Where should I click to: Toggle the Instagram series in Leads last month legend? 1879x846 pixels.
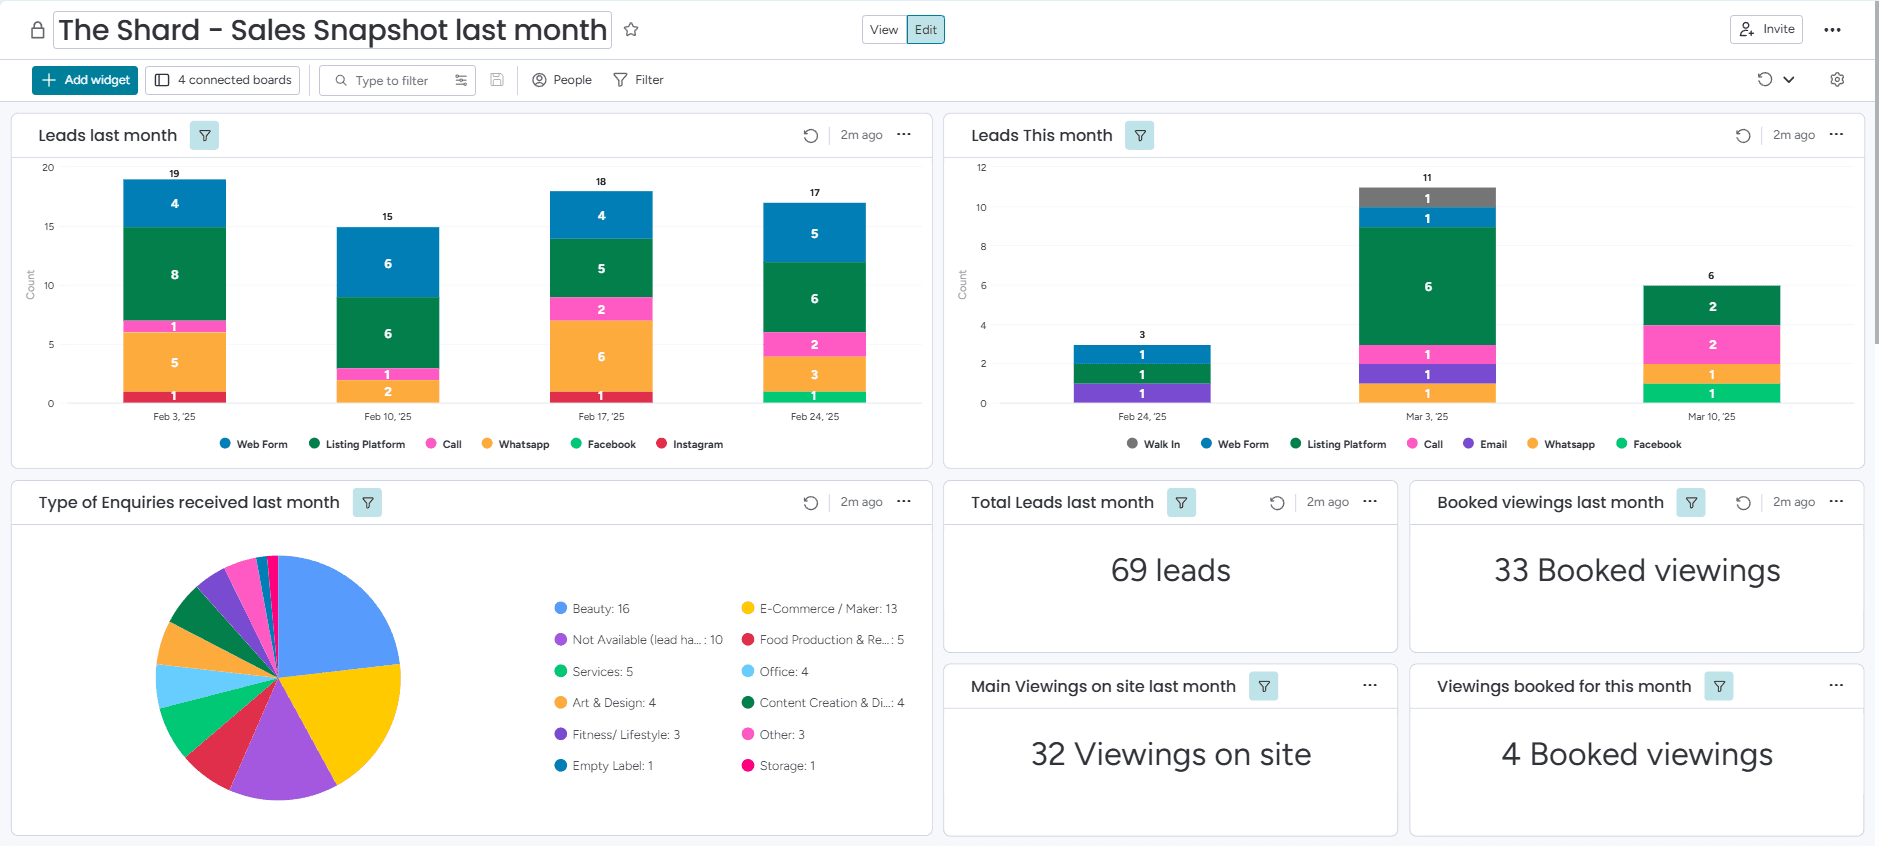click(x=689, y=444)
